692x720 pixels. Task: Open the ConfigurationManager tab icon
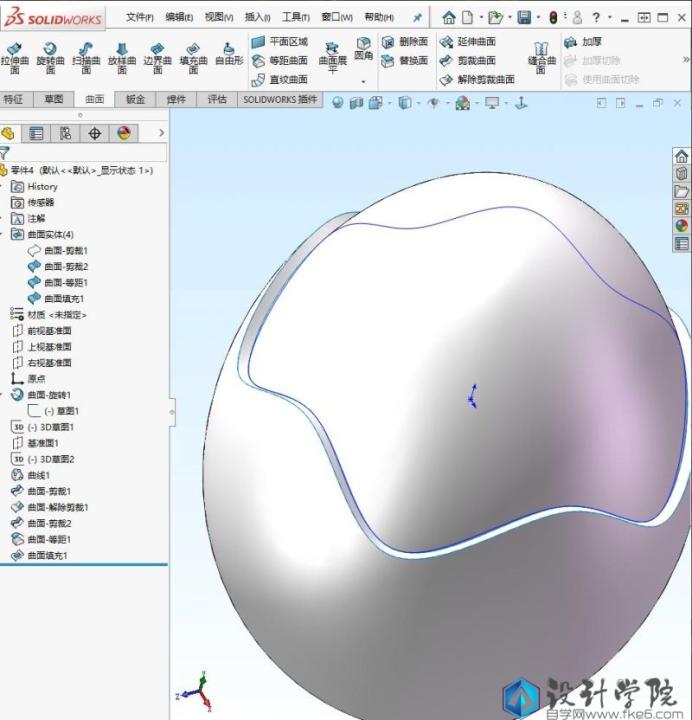[x=65, y=133]
